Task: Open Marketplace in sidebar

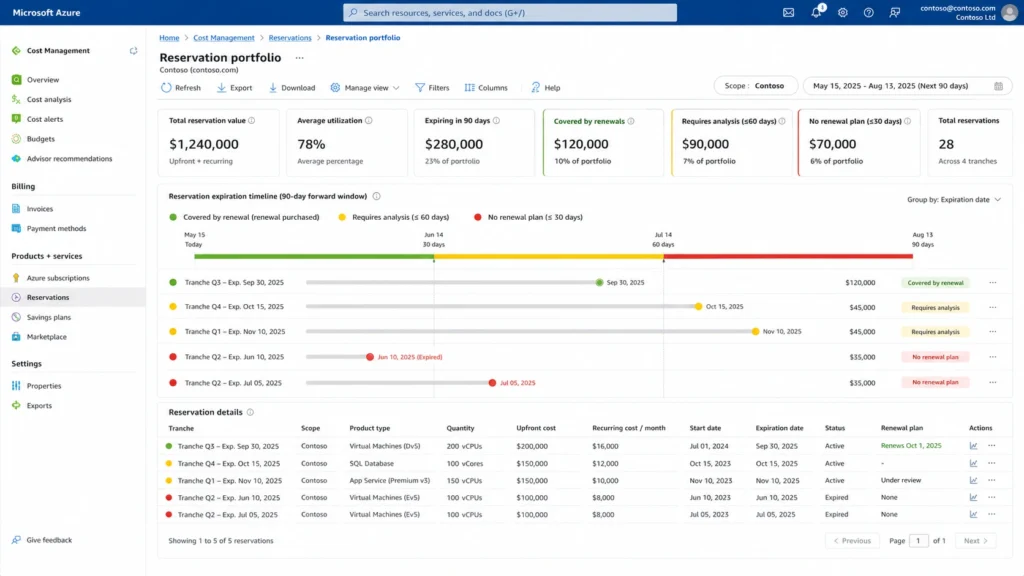Action: (46, 337)
